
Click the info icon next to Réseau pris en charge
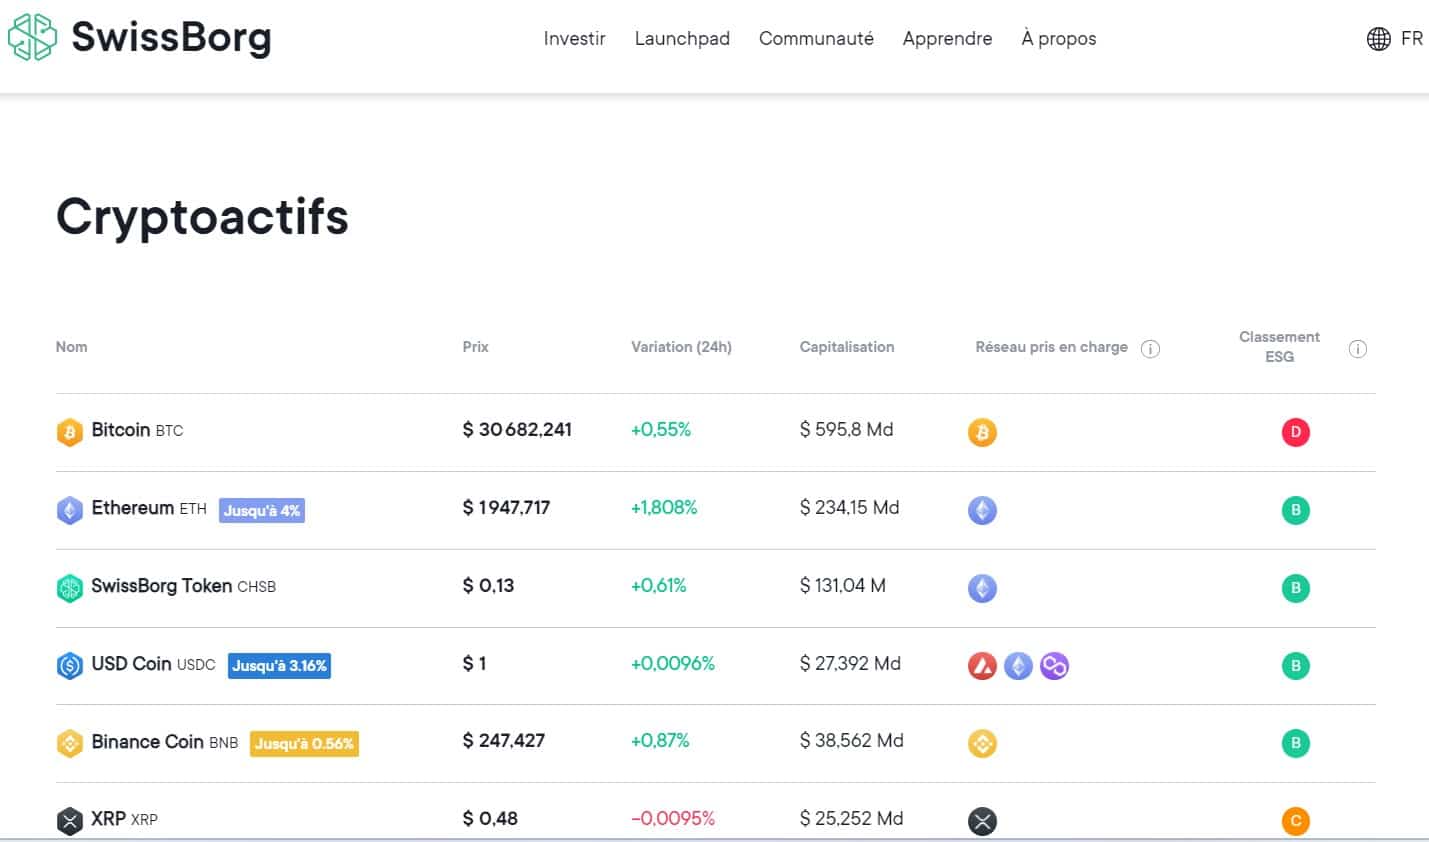pyautogui.click(x=1150, y=349)
